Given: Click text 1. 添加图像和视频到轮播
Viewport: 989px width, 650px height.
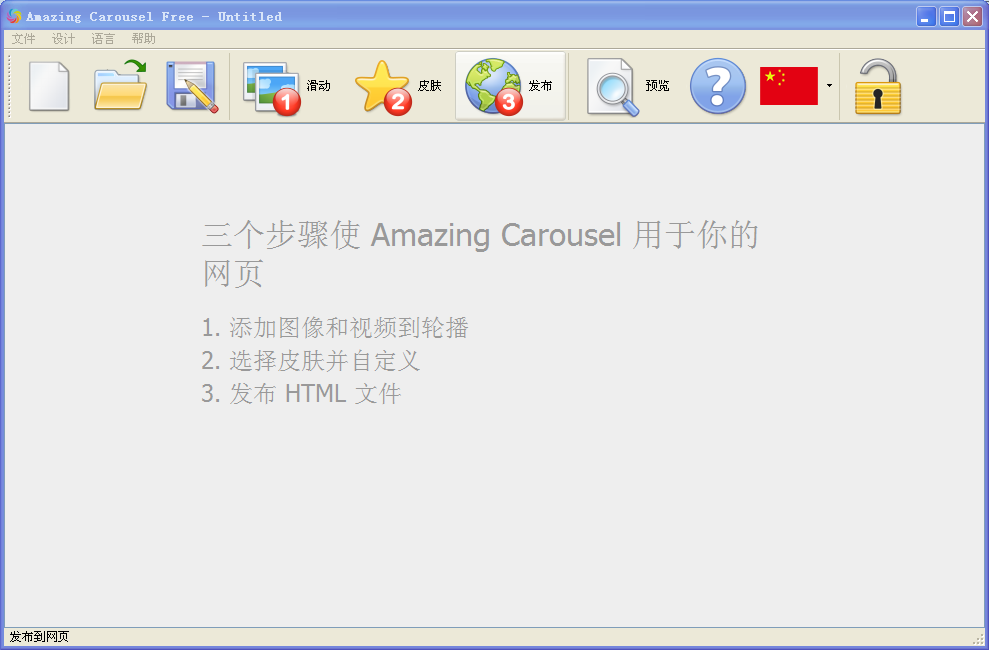Looking at the screenshot, I should coord(335,328).
